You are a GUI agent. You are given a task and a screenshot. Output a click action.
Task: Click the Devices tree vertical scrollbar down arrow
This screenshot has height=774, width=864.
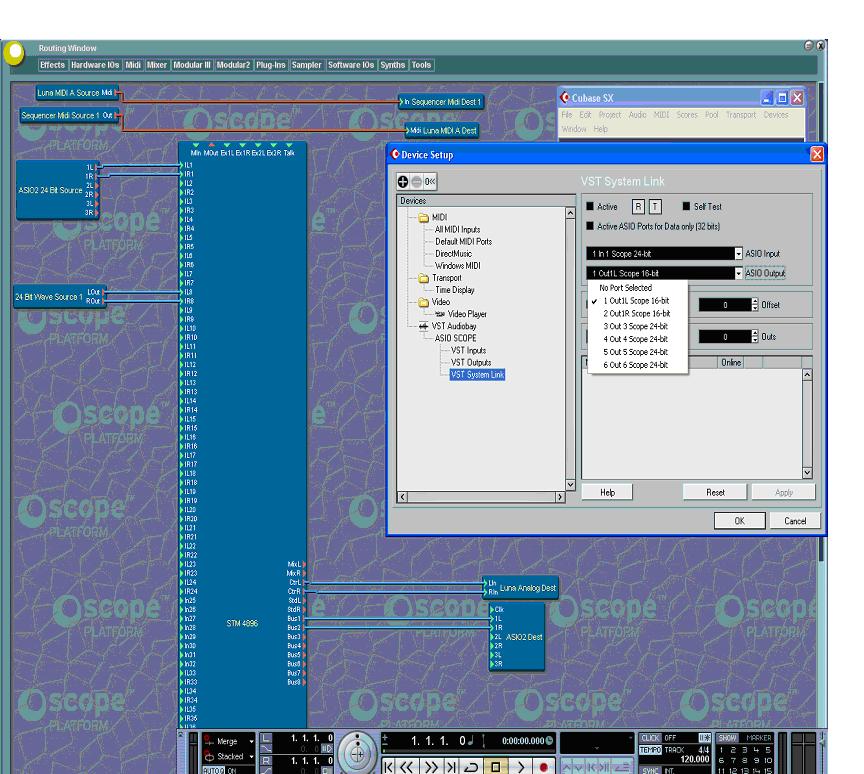pyautogui.click(x=570, y=485)
